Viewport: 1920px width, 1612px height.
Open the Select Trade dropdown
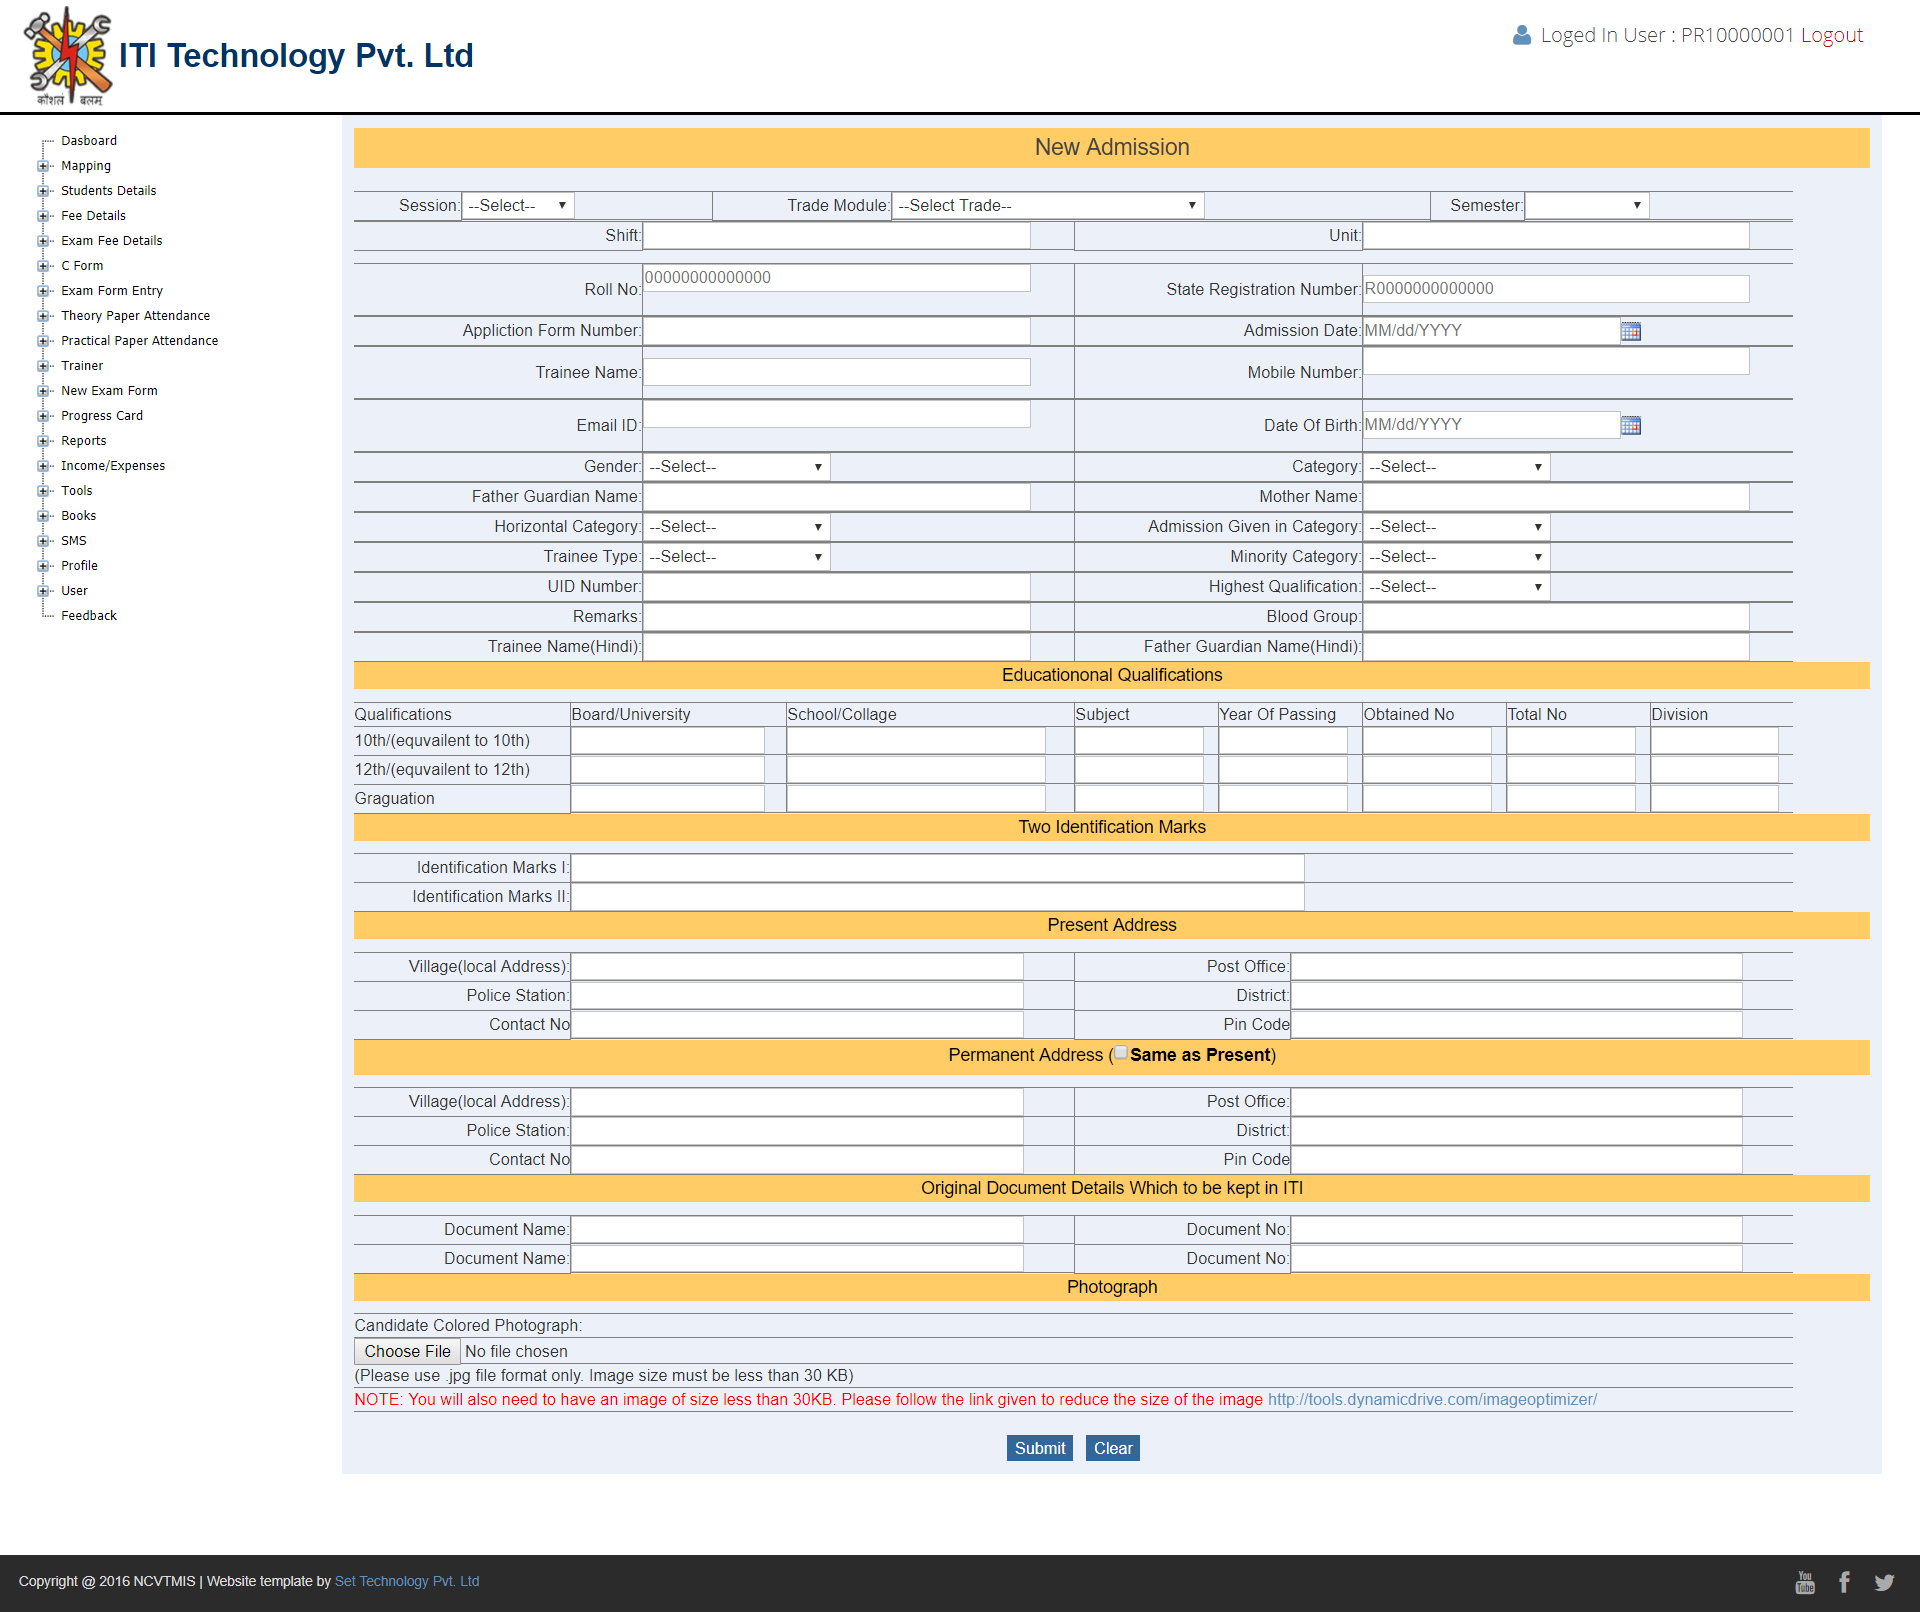(x=1047, y=206)
